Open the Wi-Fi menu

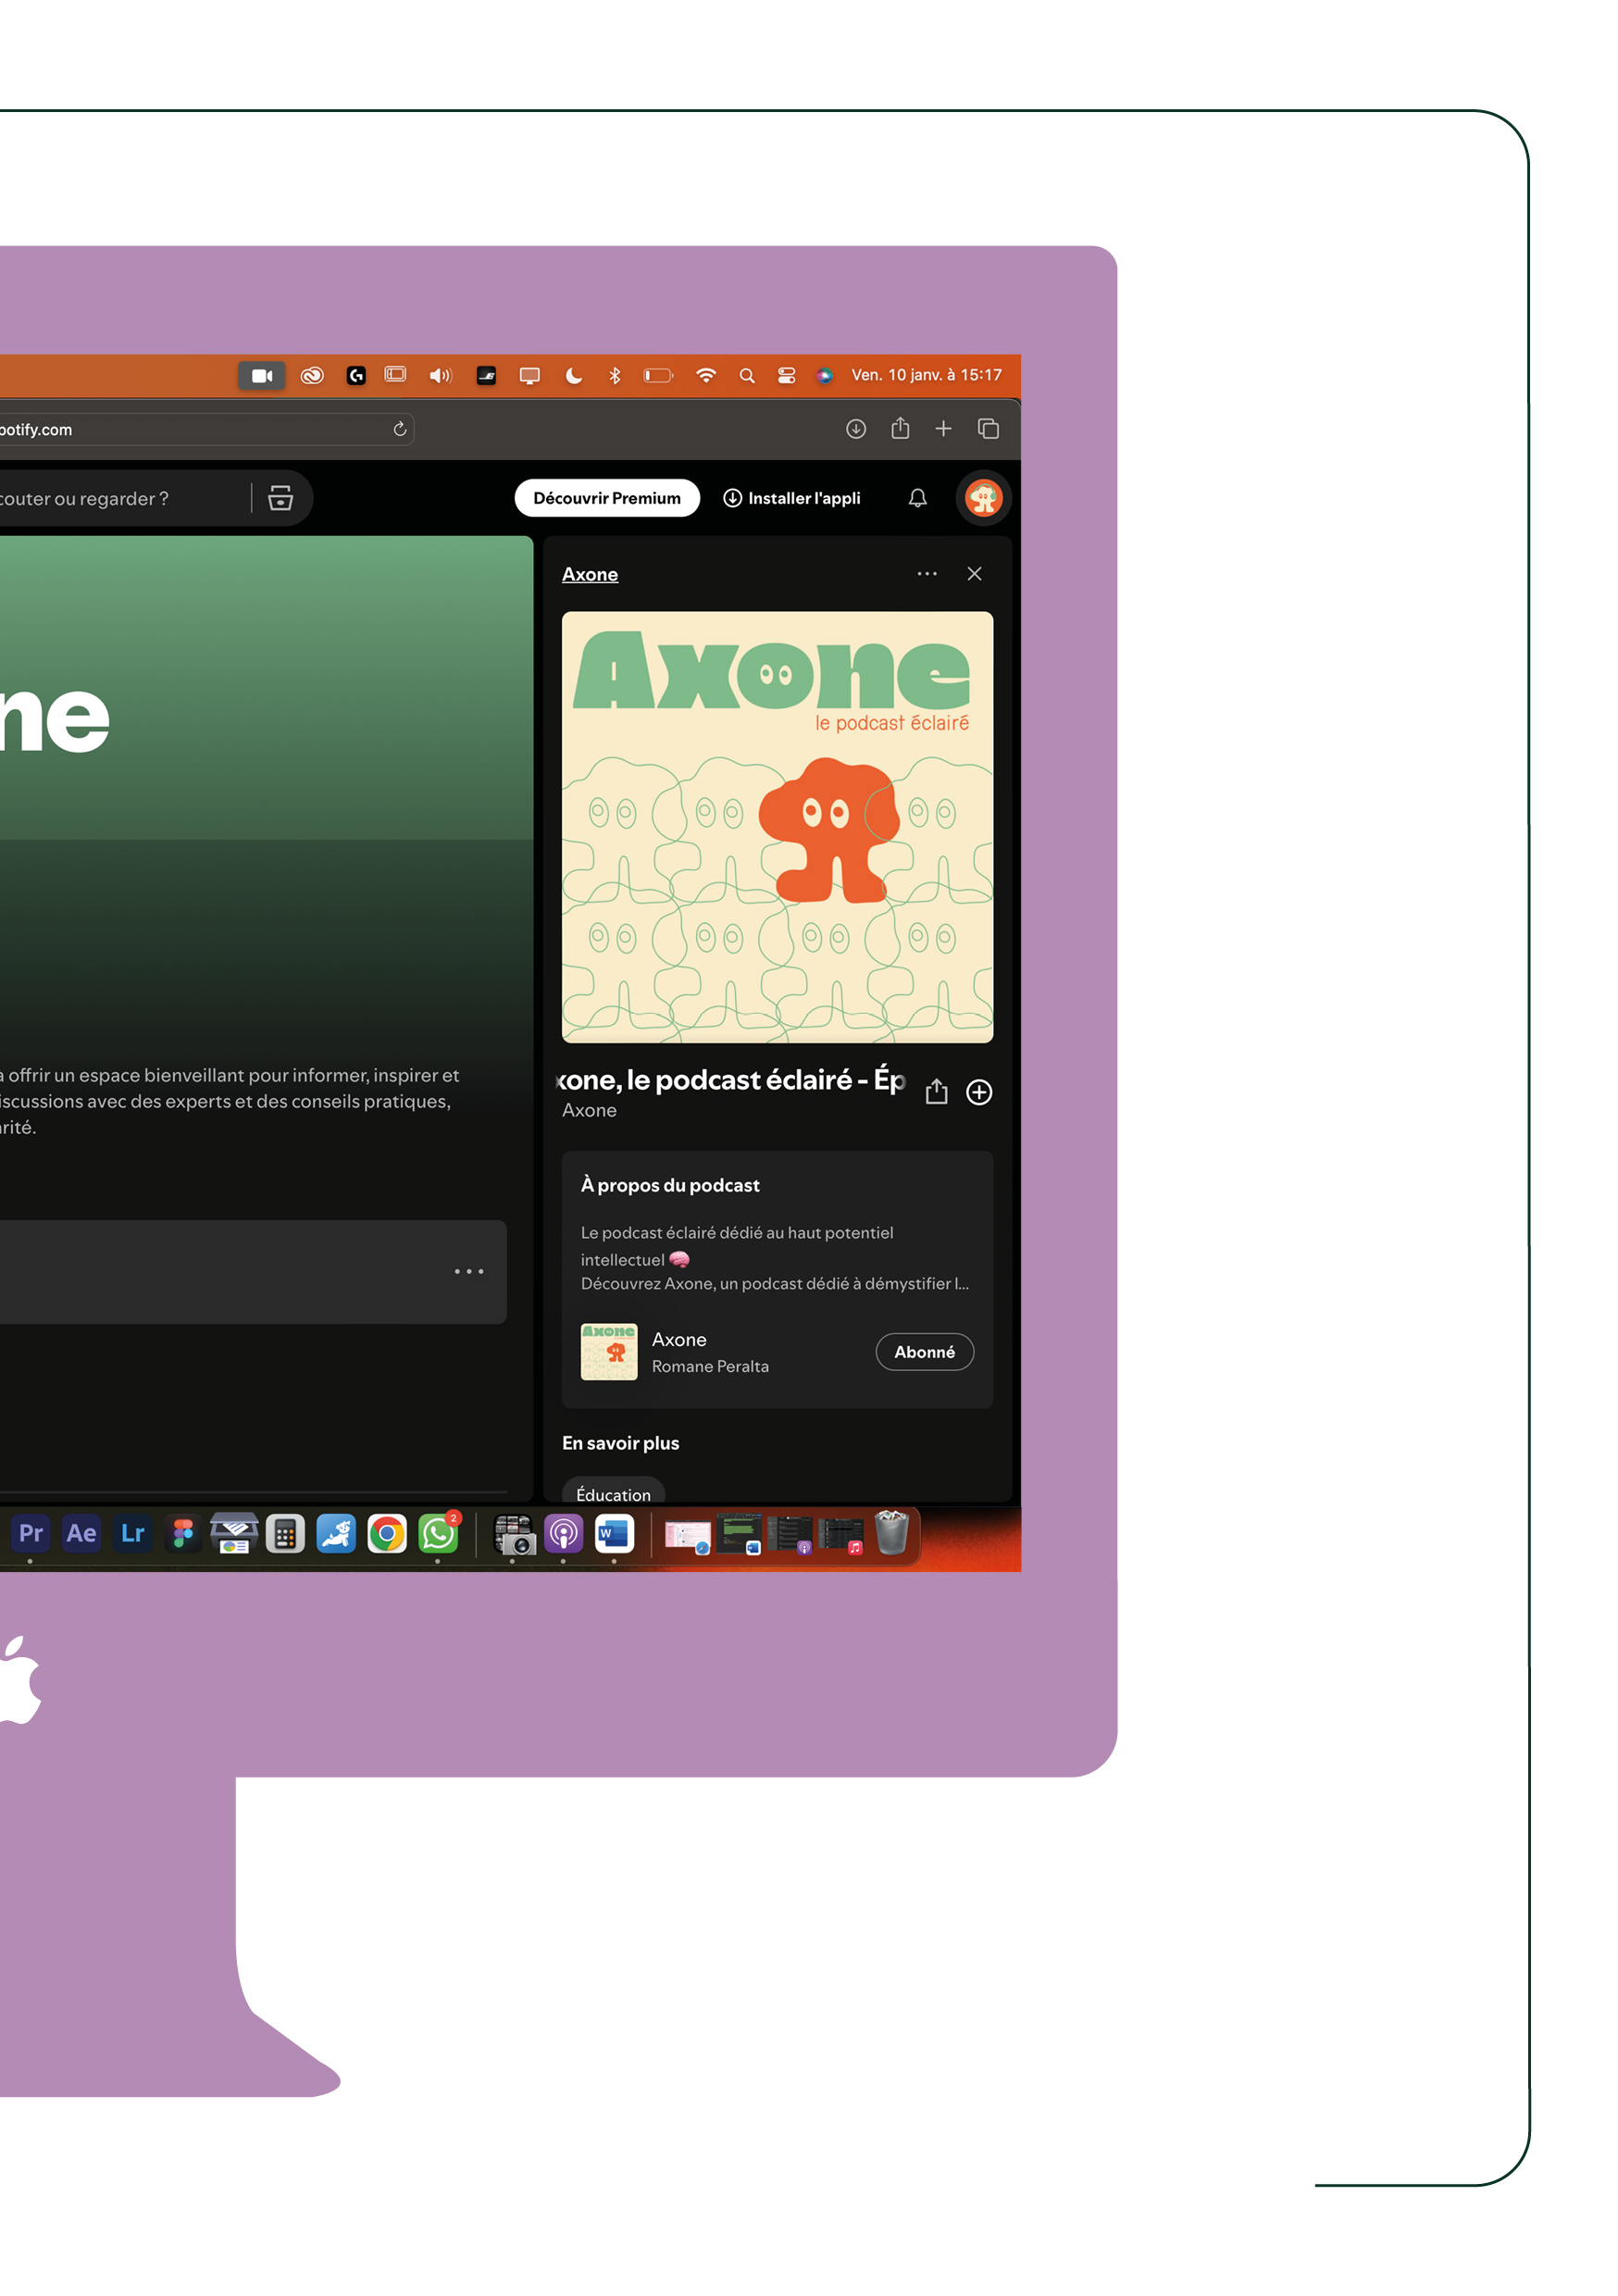706,376
